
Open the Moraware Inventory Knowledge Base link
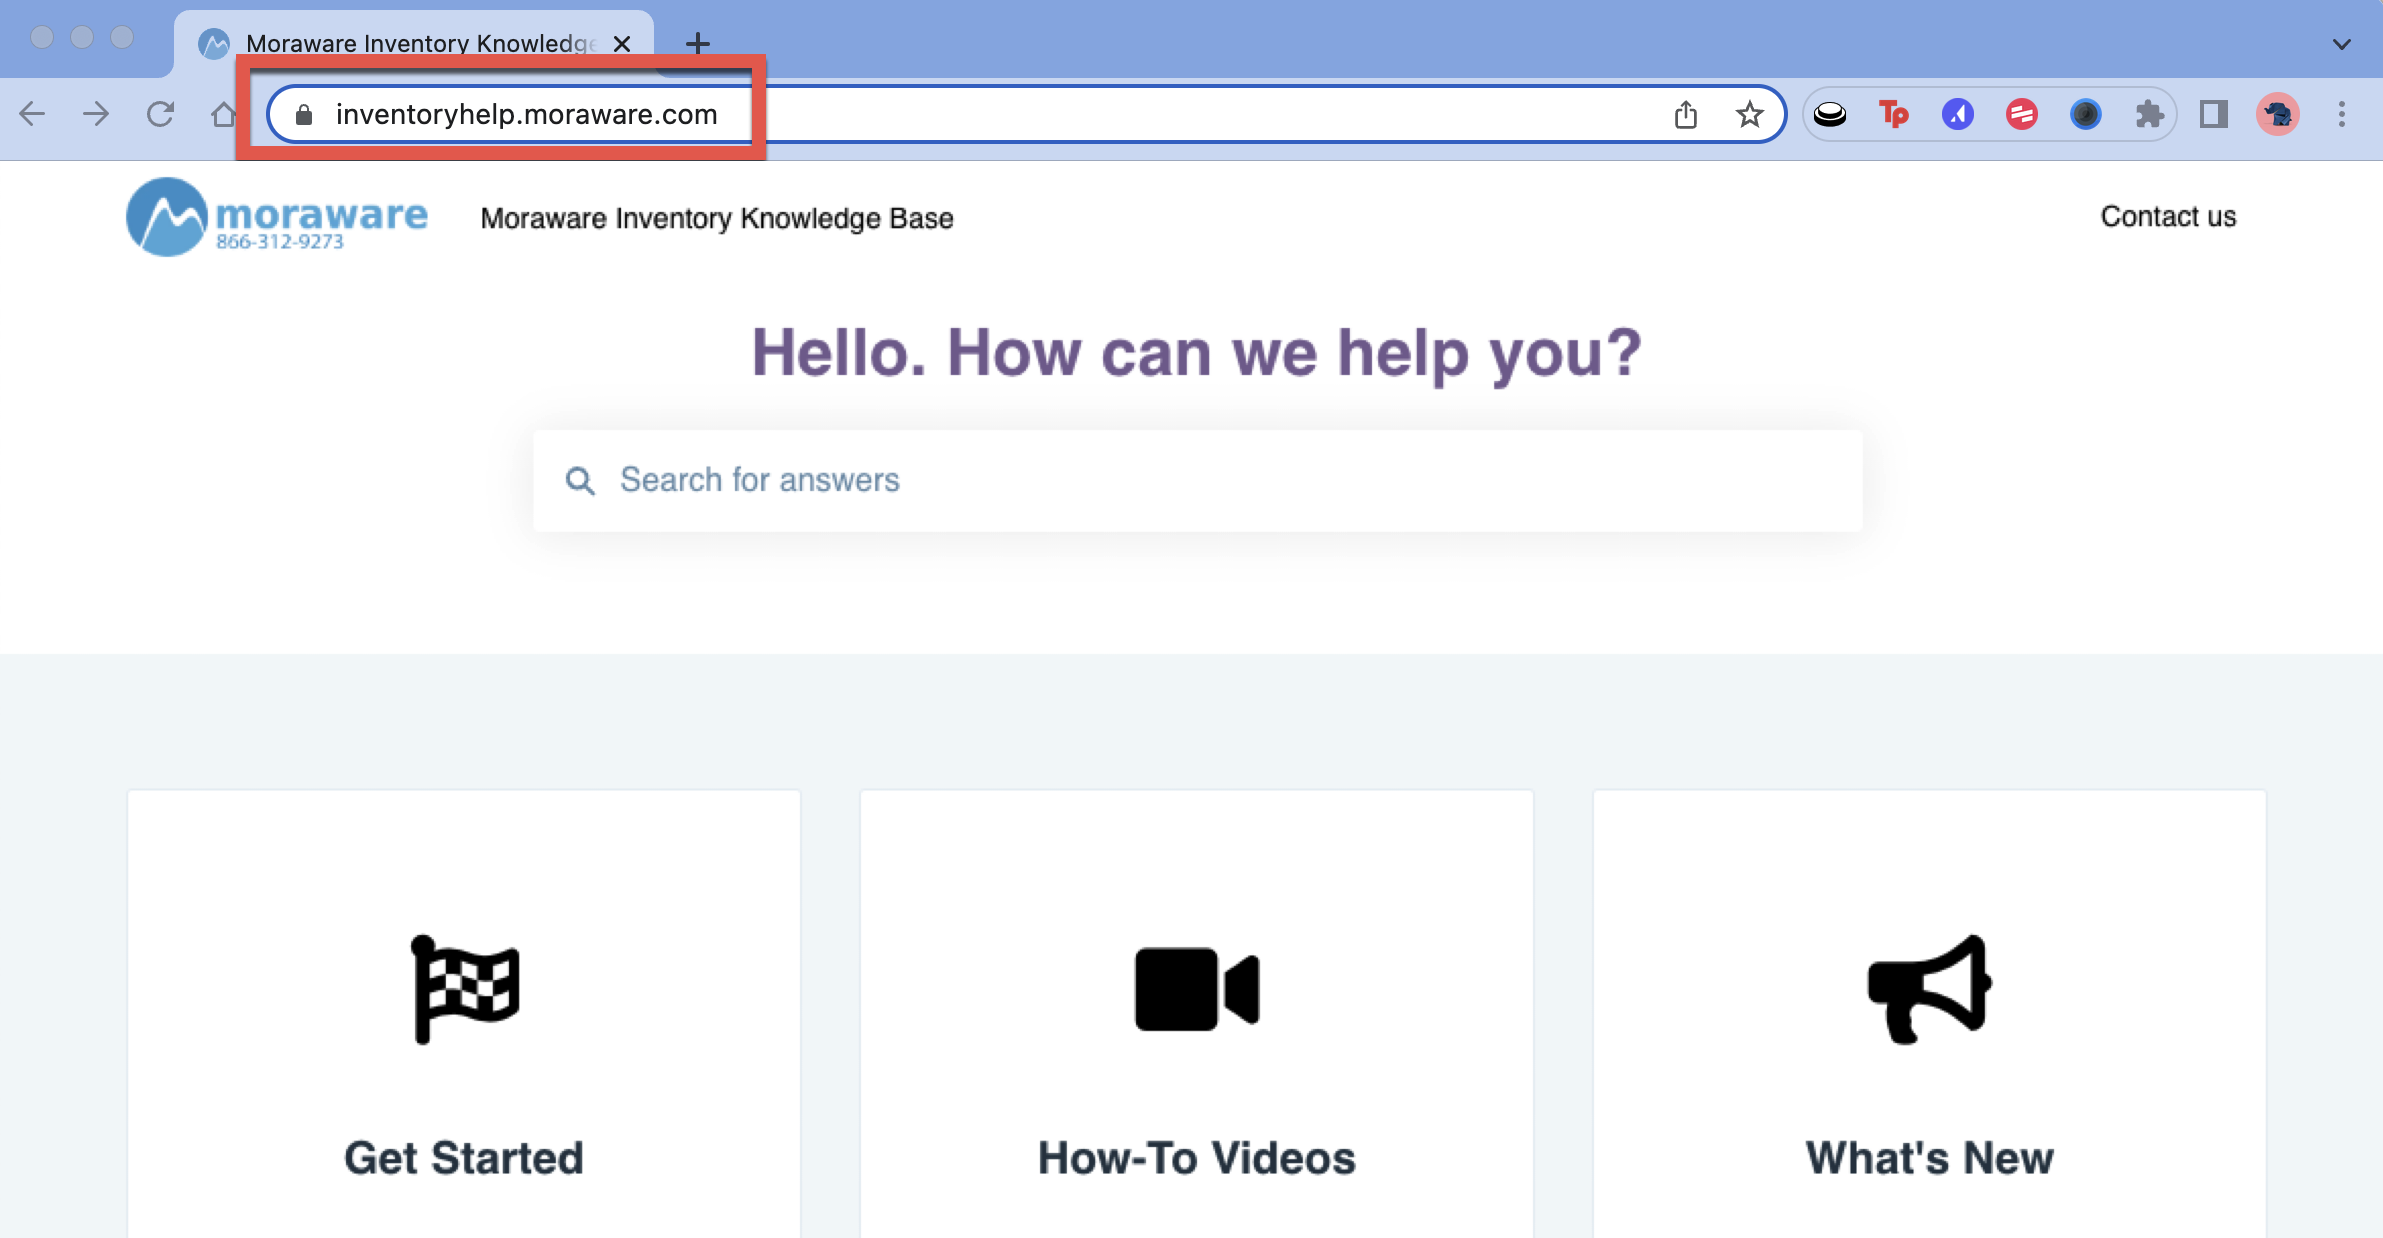717,218
